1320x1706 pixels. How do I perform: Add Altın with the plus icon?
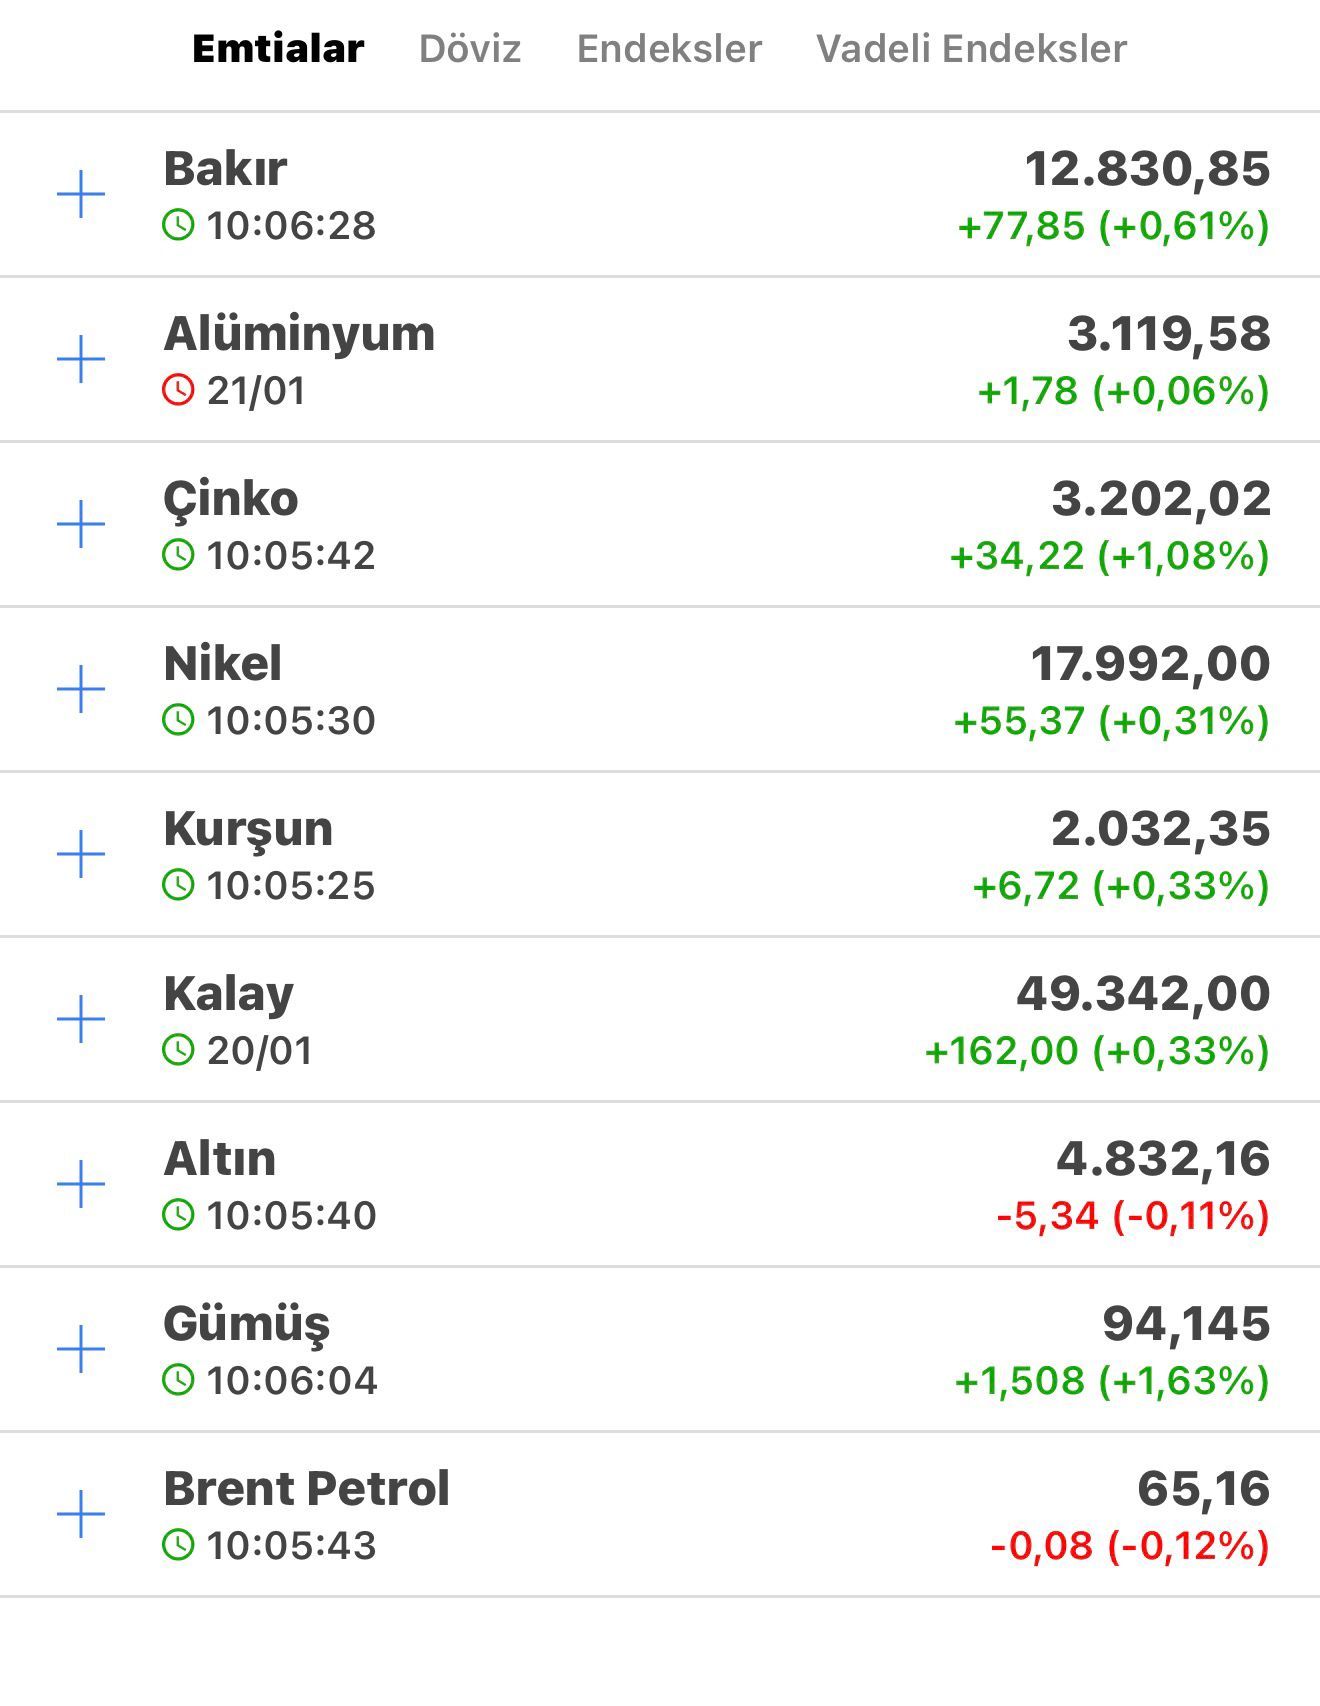81,1184
